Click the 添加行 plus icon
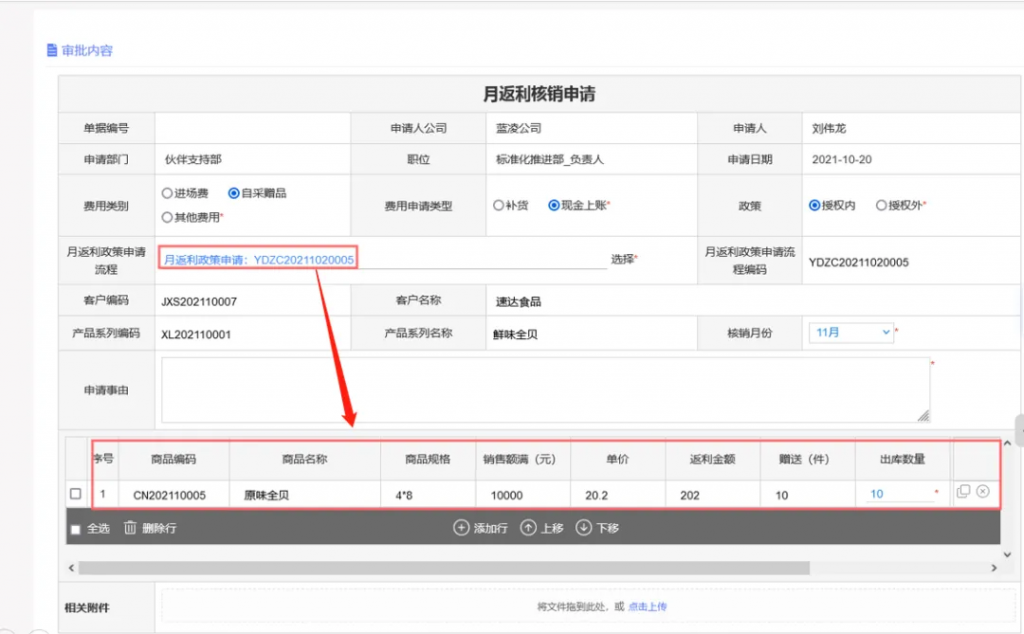 pos(461,528)
